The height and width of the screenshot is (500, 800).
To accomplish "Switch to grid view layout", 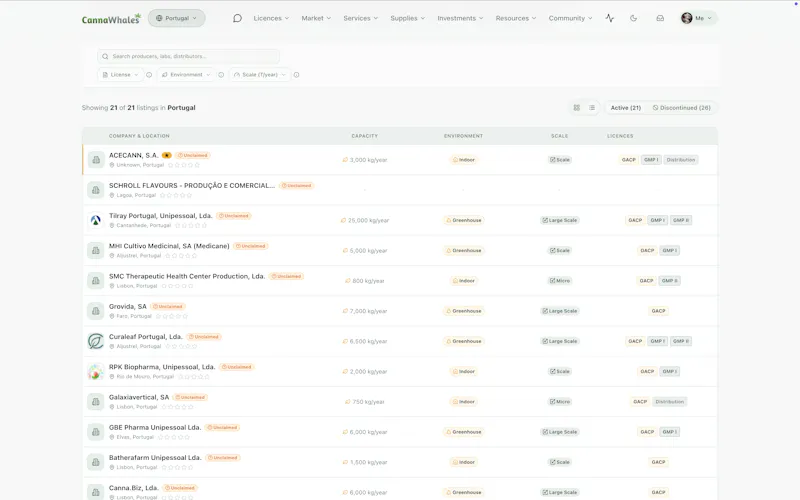I will tap(577, 108).
